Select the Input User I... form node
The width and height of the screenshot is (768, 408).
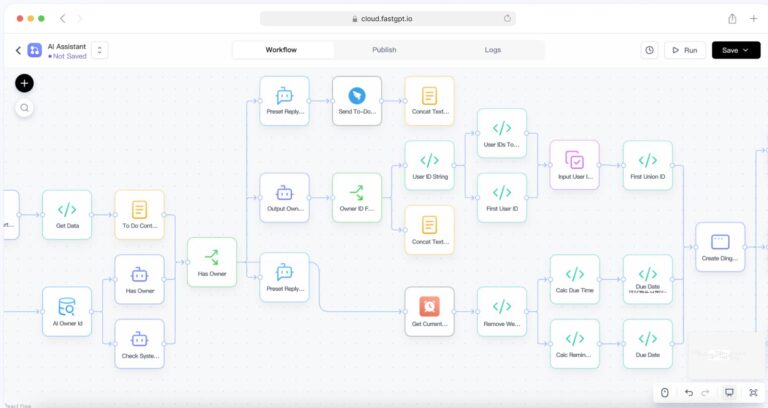575,166
